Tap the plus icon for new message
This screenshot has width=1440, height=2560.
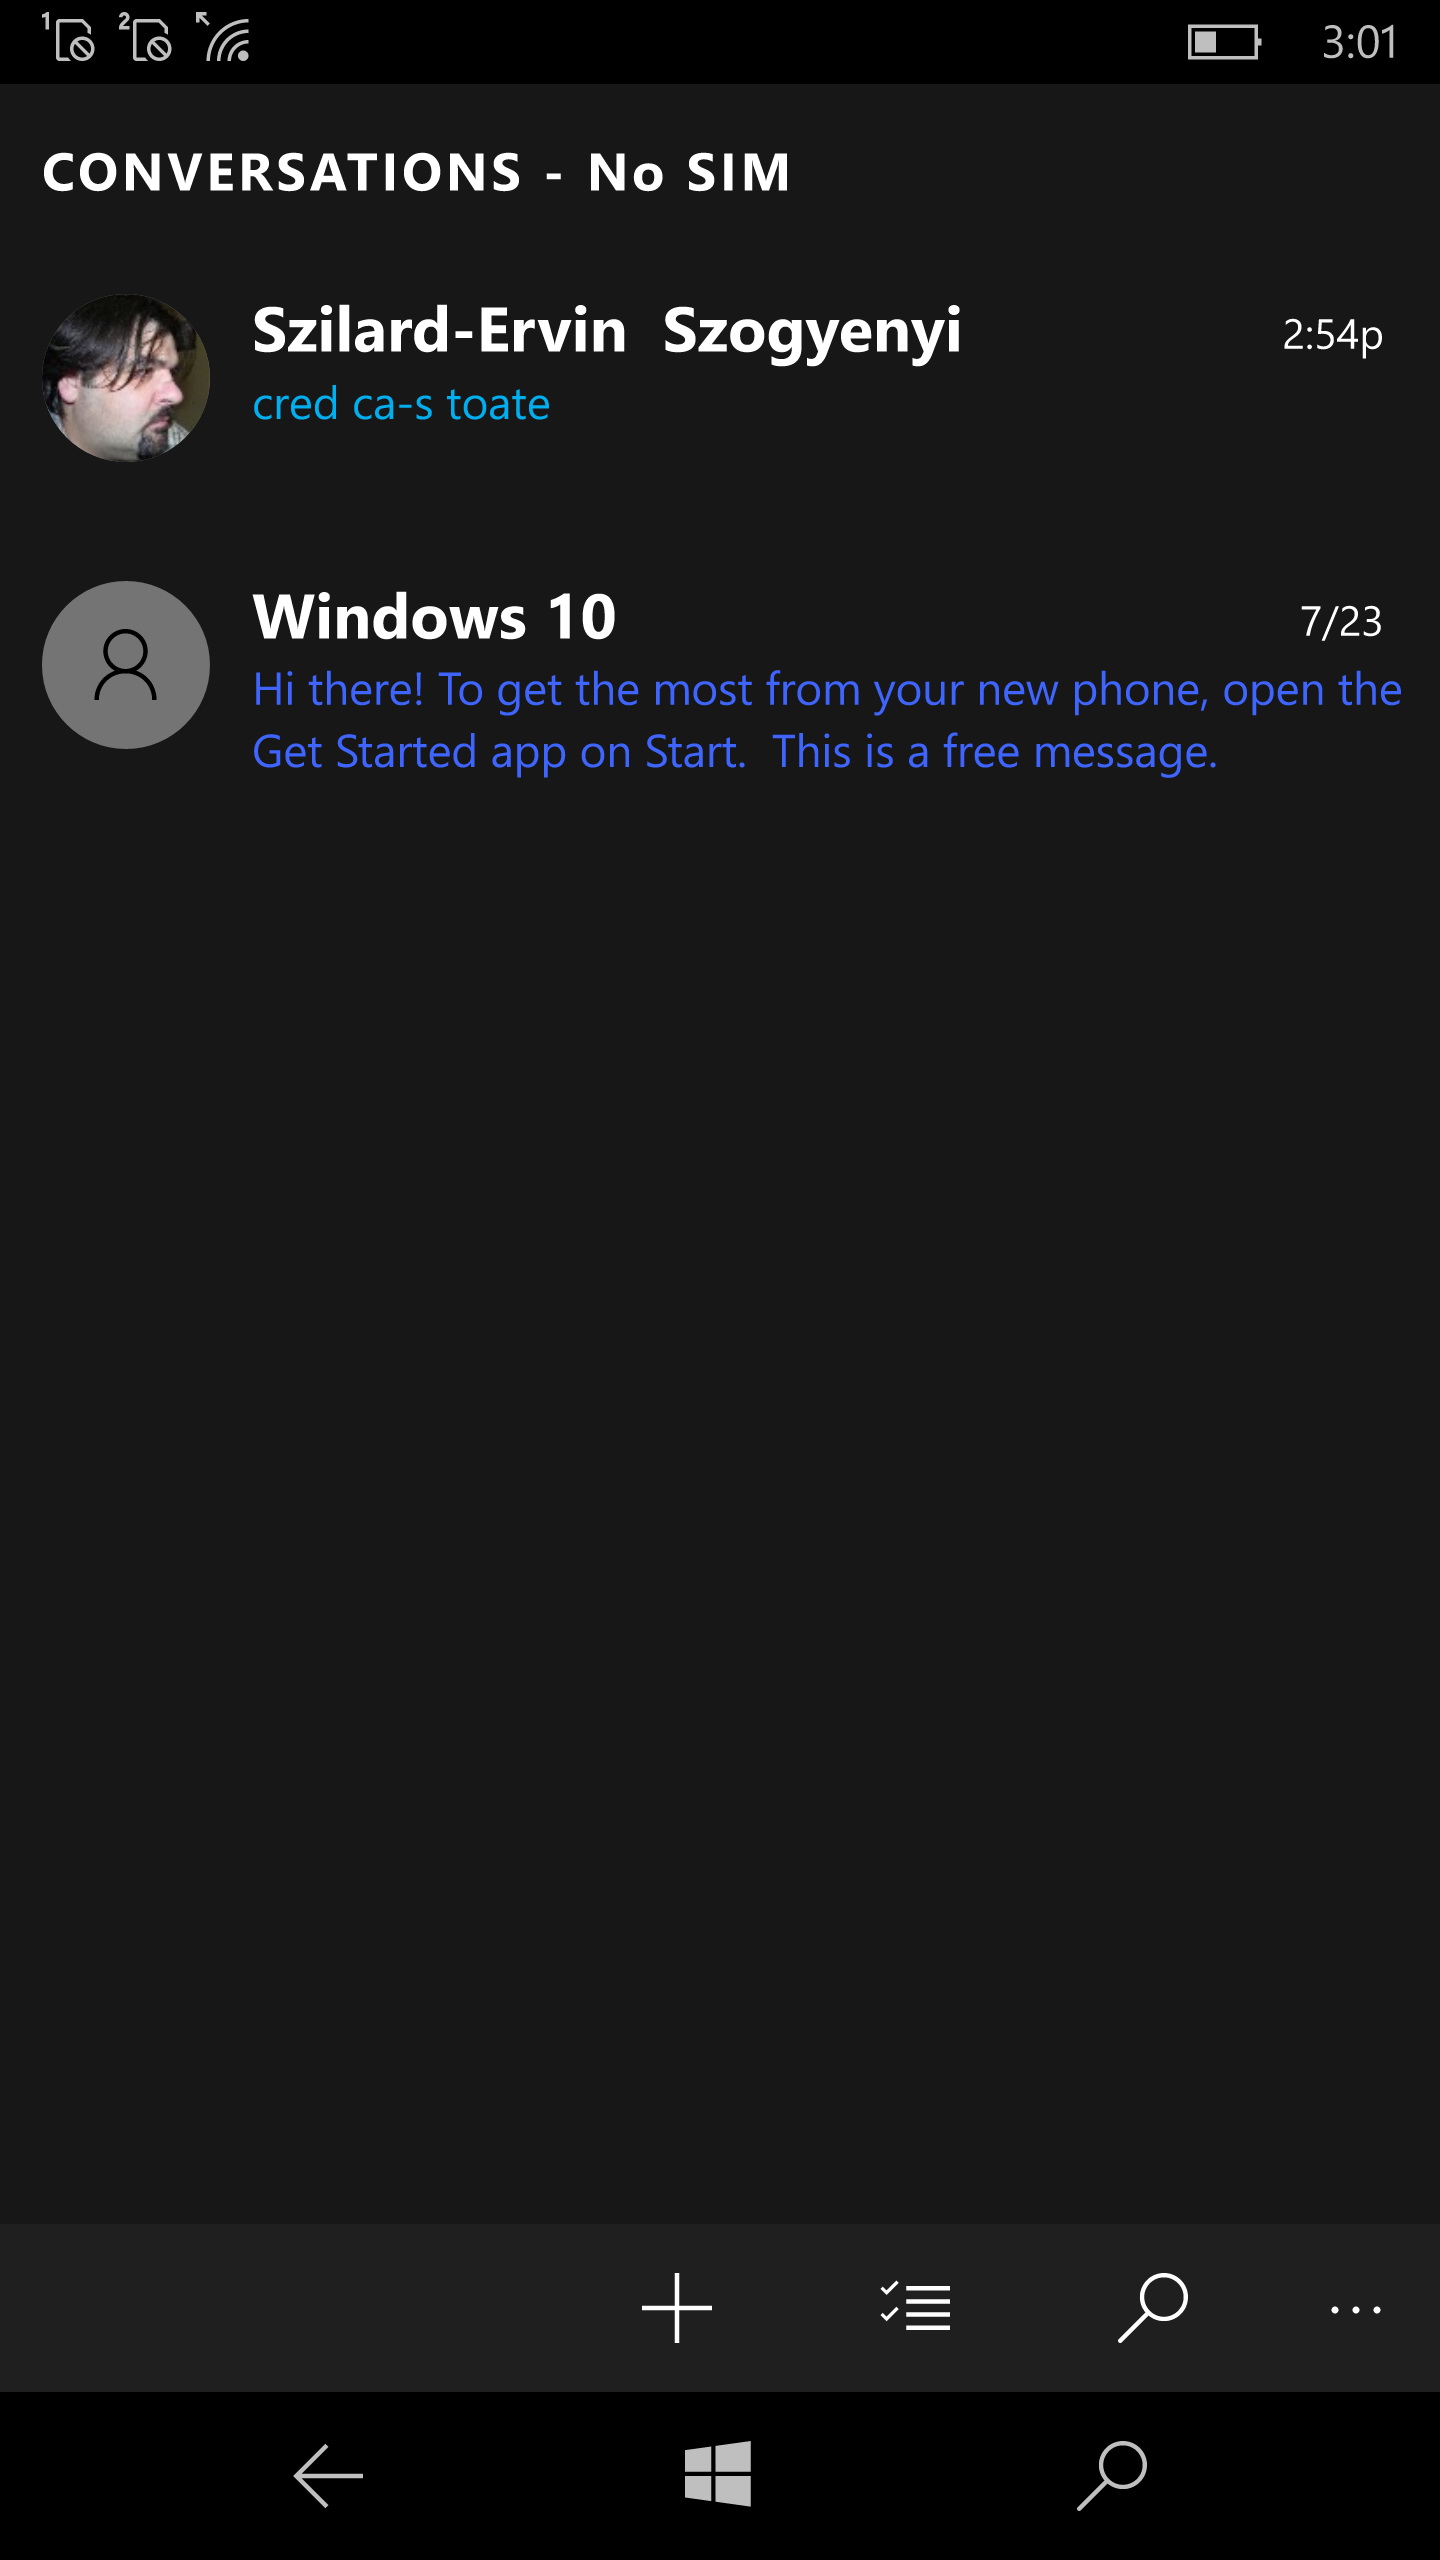click(x=677, y=2308)
